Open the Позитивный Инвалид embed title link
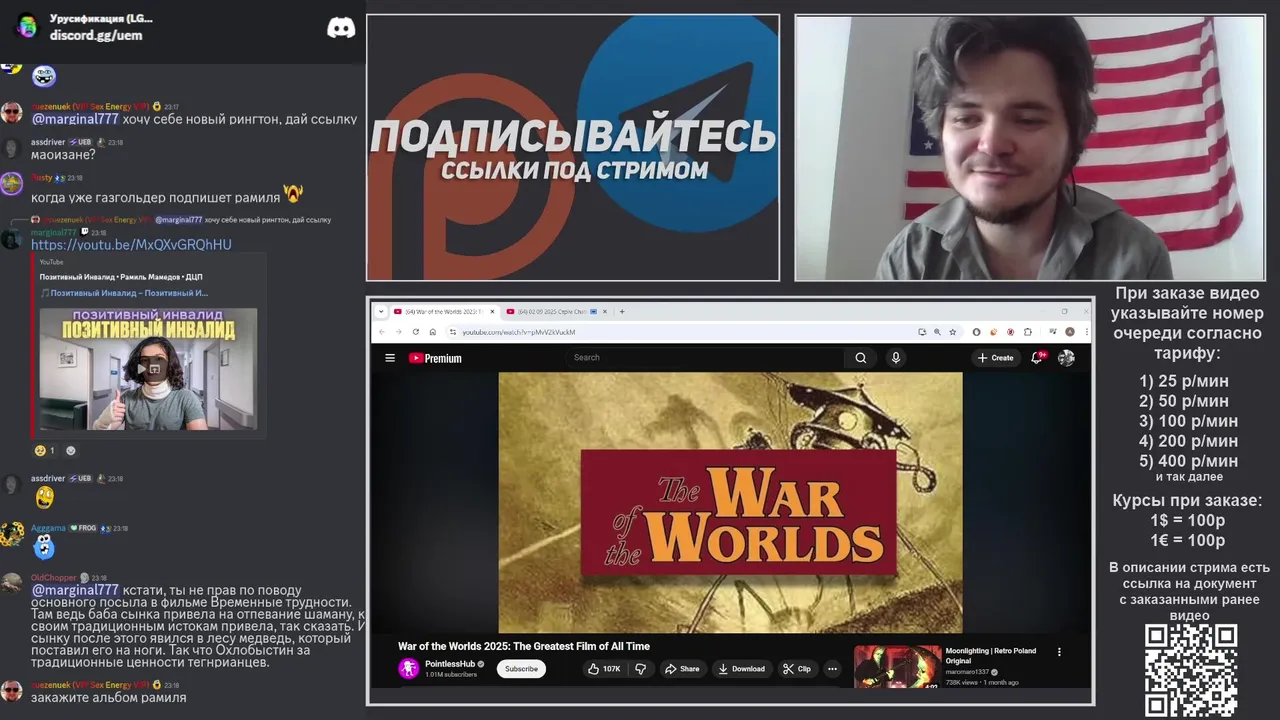Viewport: 1280px width, 720px height. pos(129,293)
